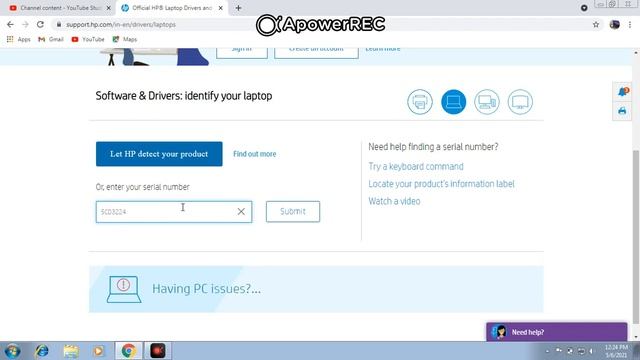This screenshot has height=360, width=640.
Task: Close the HP Laptop Drivers tab
Action: (x=221, y=8)
